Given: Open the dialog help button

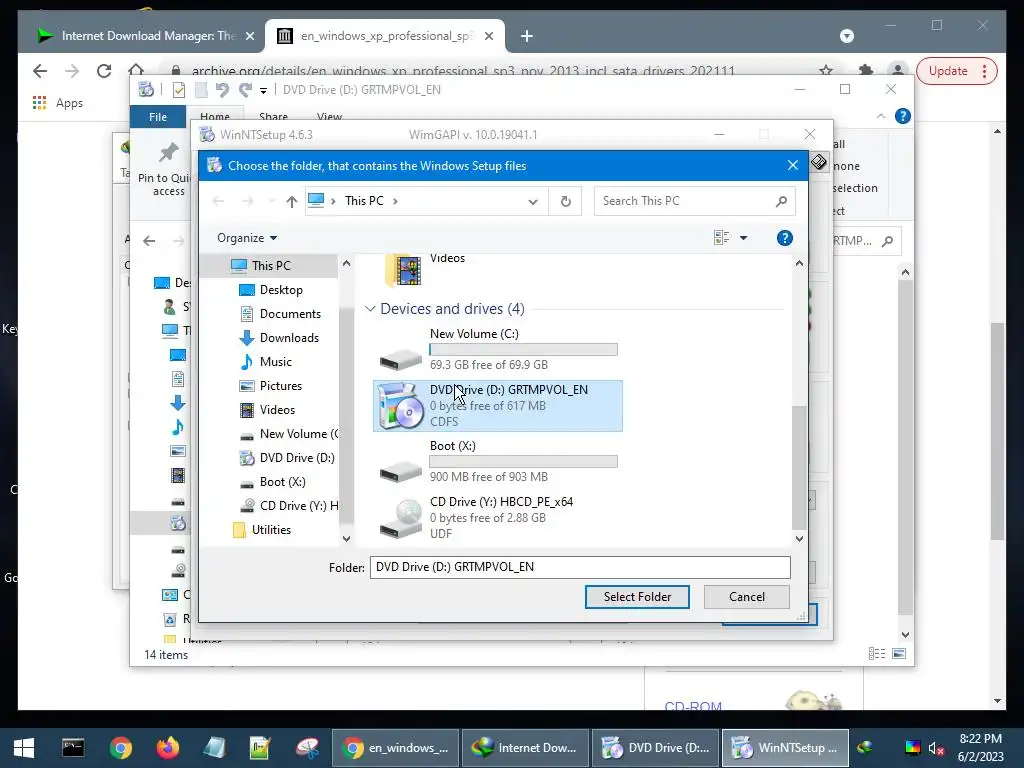Looking at the screenshot, I should 784,238.
